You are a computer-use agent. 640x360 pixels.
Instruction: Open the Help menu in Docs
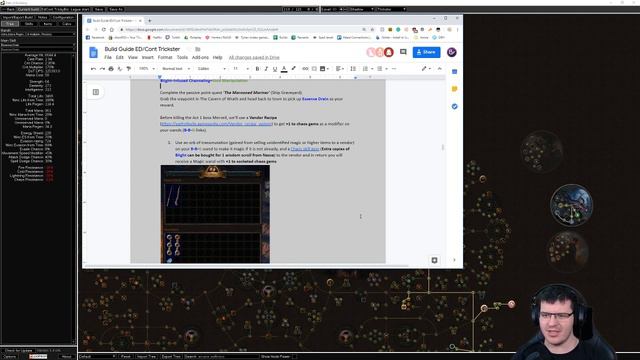(218, 58)
